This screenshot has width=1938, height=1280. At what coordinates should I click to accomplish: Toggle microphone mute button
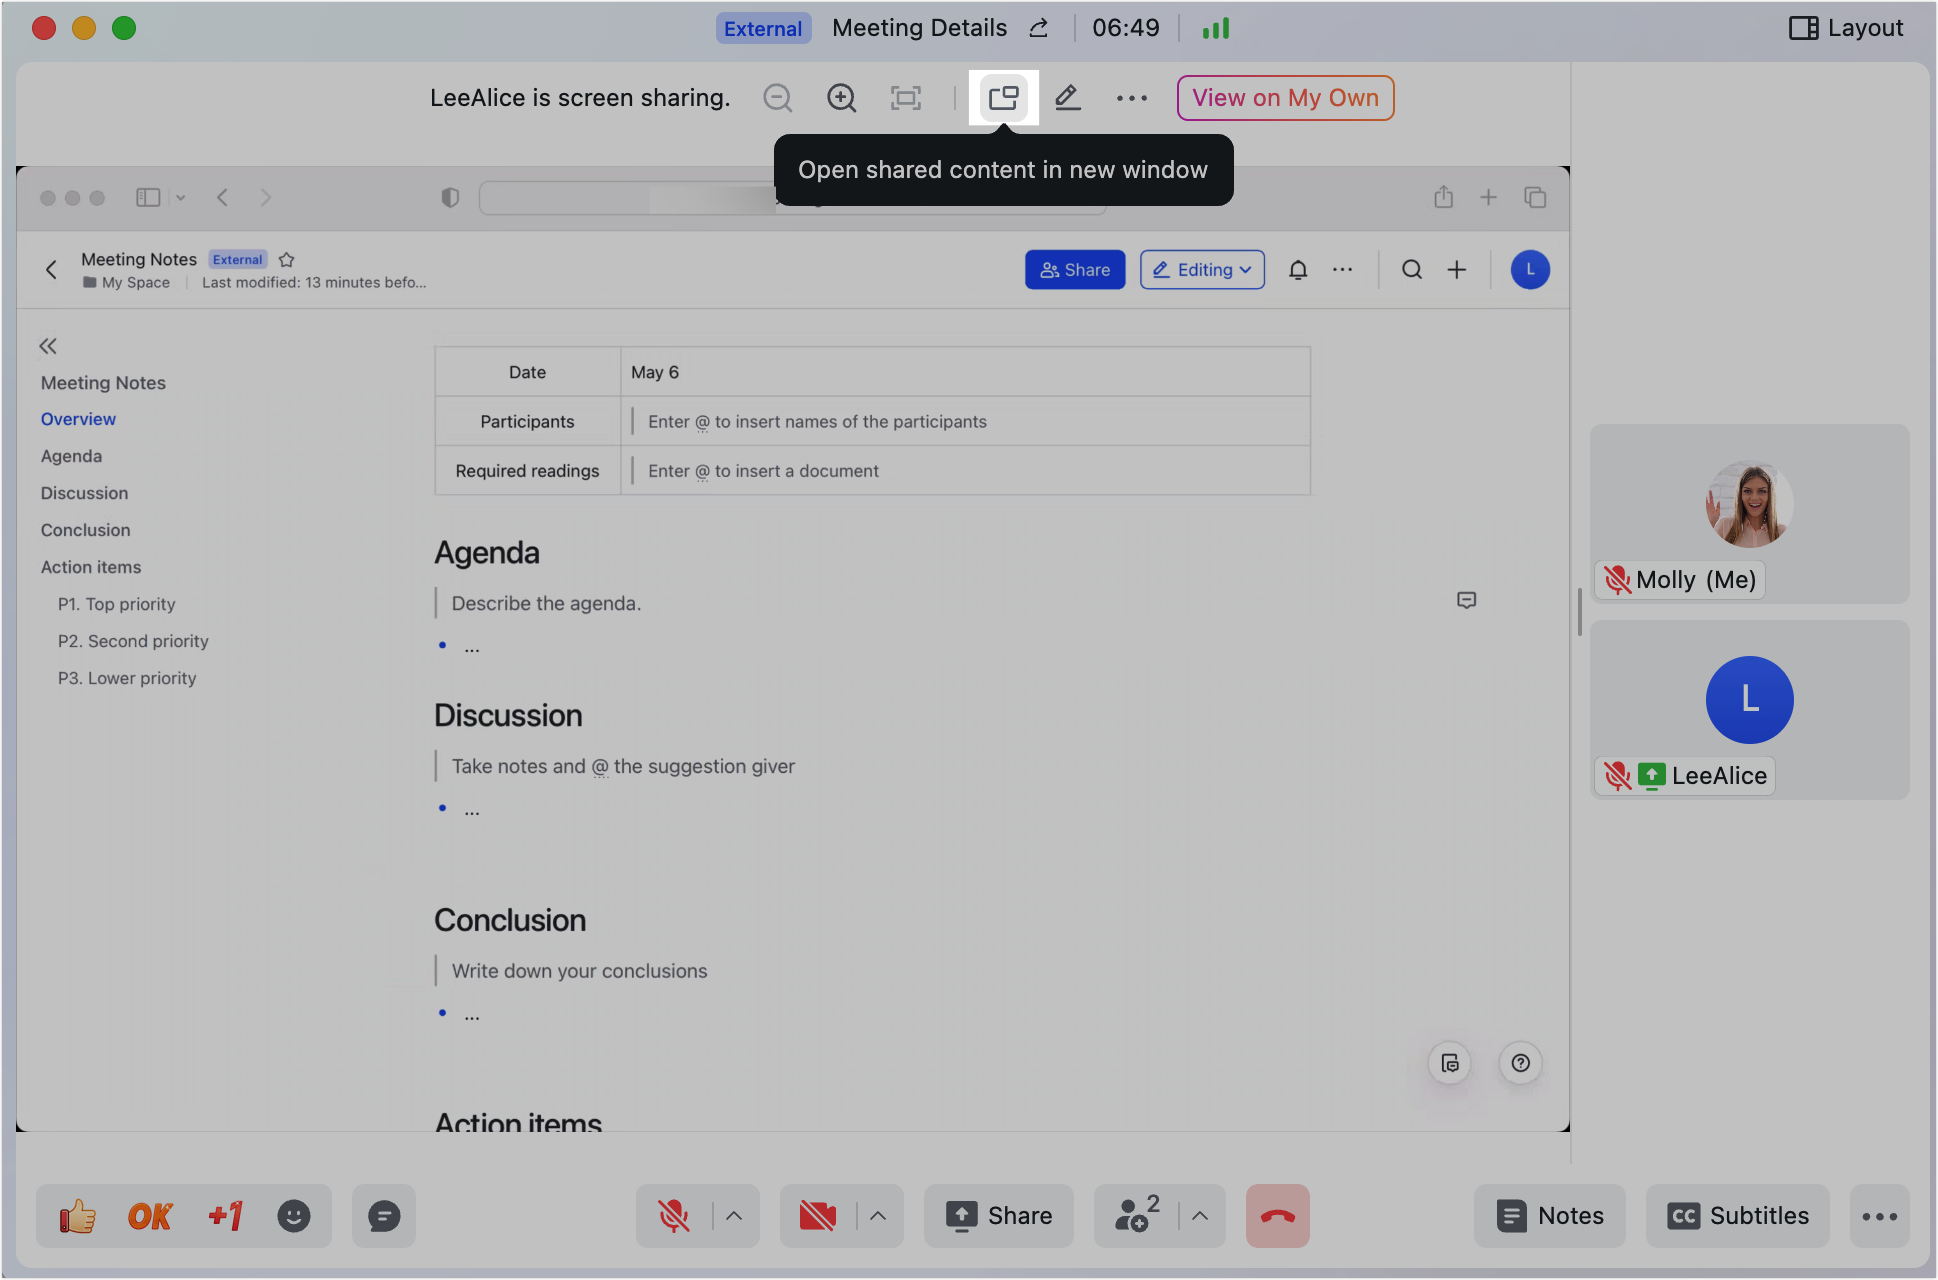pyautogui.click(x=674, y=1216)
